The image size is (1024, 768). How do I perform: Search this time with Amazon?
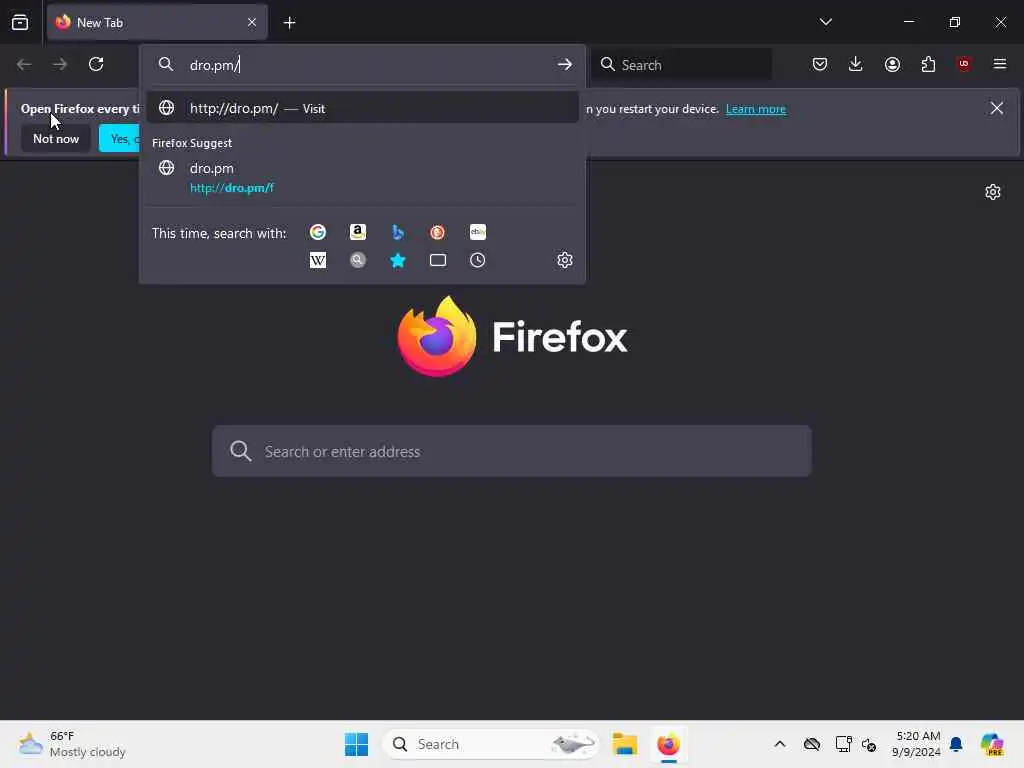pos(358,232)
